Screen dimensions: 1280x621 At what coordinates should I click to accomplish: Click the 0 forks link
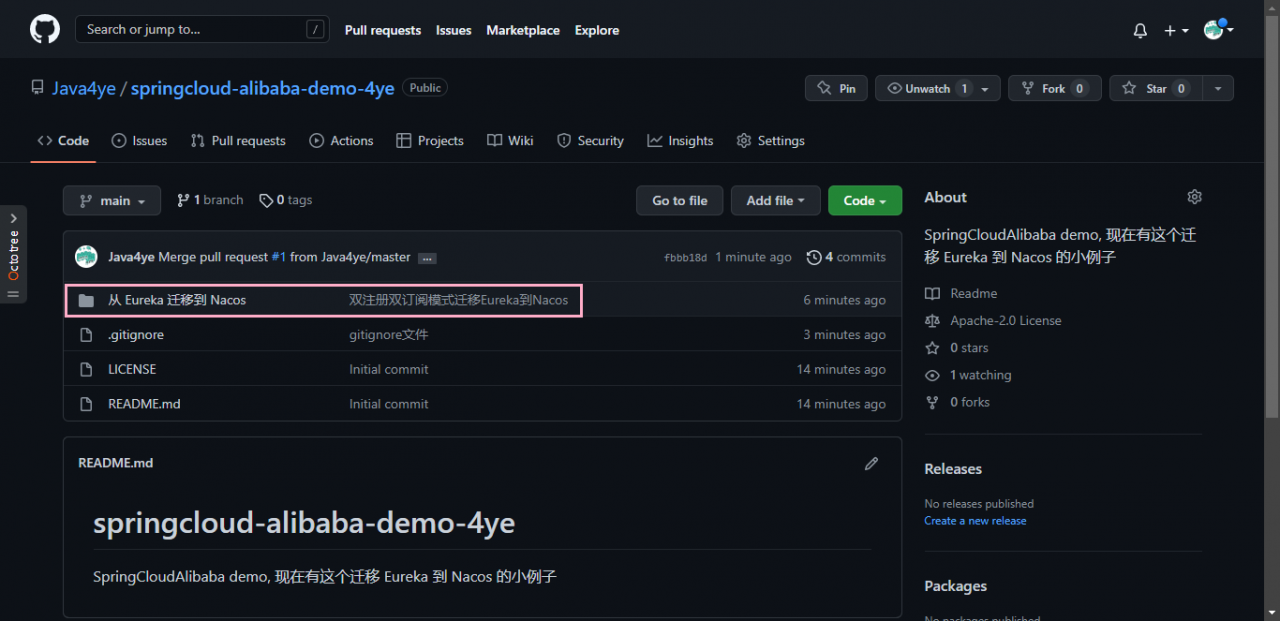tap(957, 402)
